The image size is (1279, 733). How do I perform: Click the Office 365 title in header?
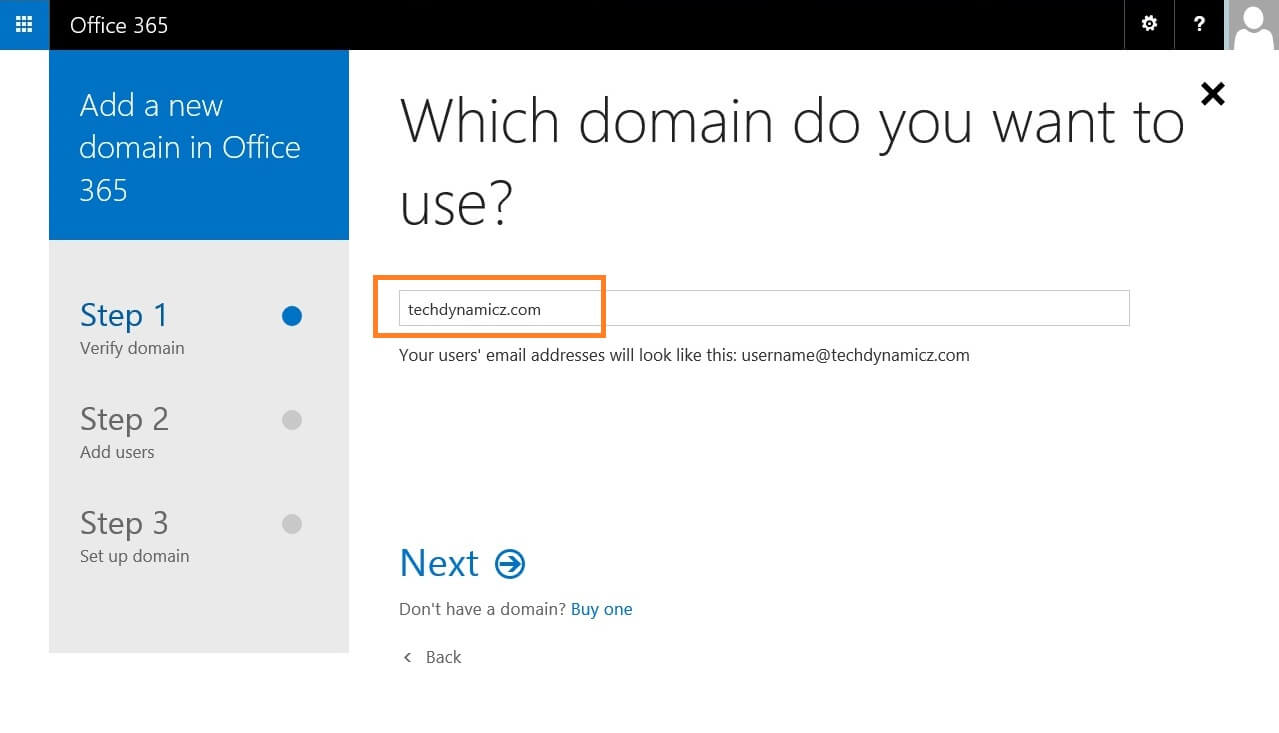119,25
